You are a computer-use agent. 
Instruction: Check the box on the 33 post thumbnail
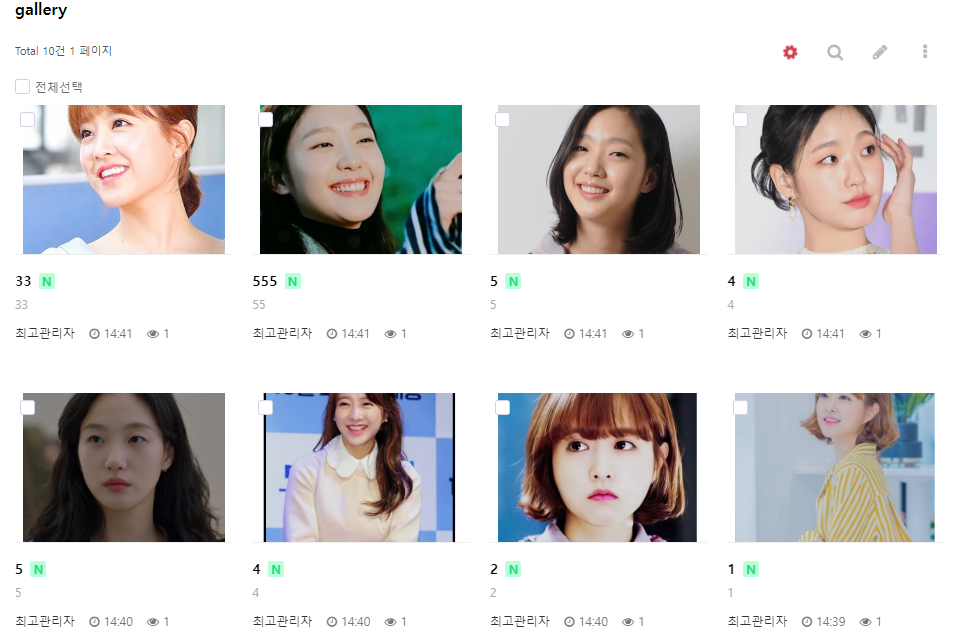tap(28, 119)
